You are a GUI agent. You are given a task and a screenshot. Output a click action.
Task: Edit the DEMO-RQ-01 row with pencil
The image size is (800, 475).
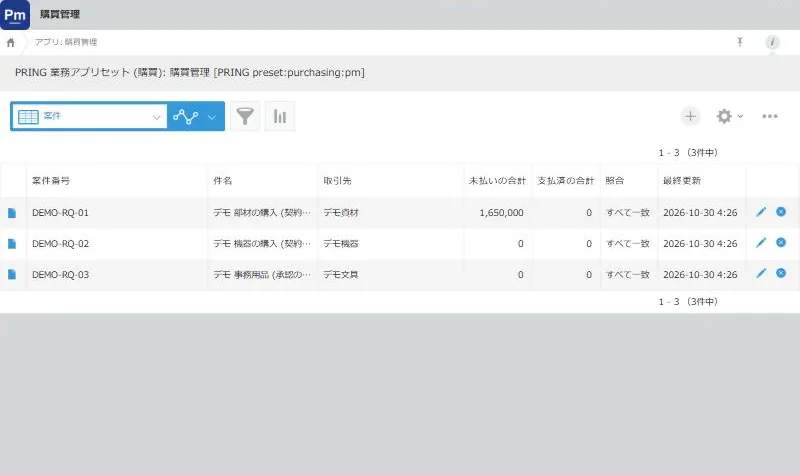point(761,212)
